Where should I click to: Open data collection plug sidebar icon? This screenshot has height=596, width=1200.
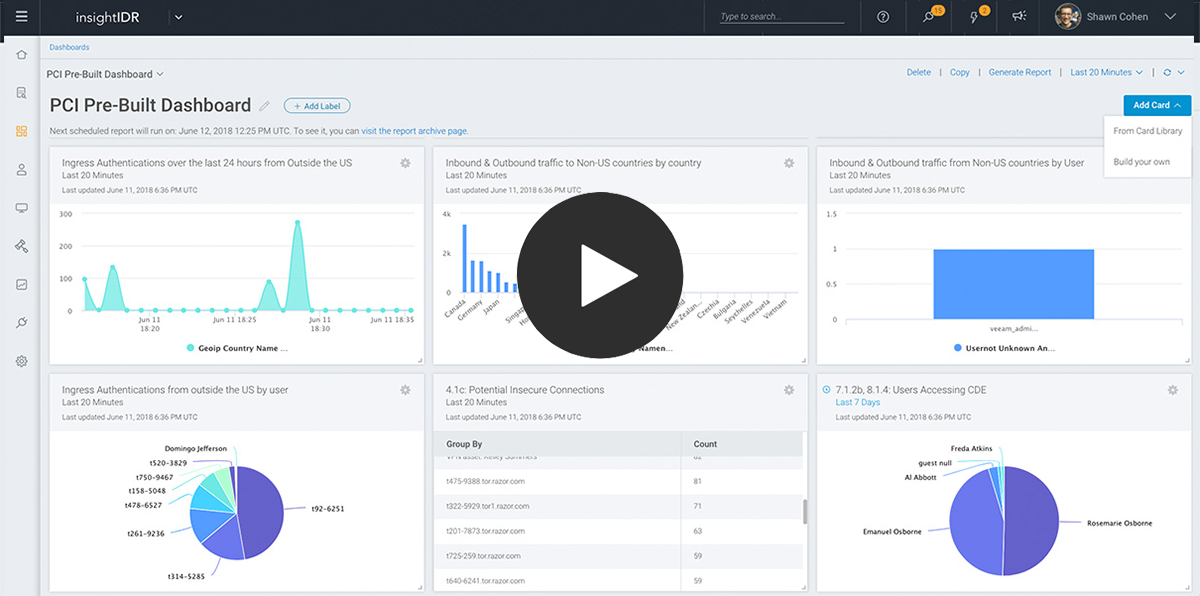(x=21, y=322)
